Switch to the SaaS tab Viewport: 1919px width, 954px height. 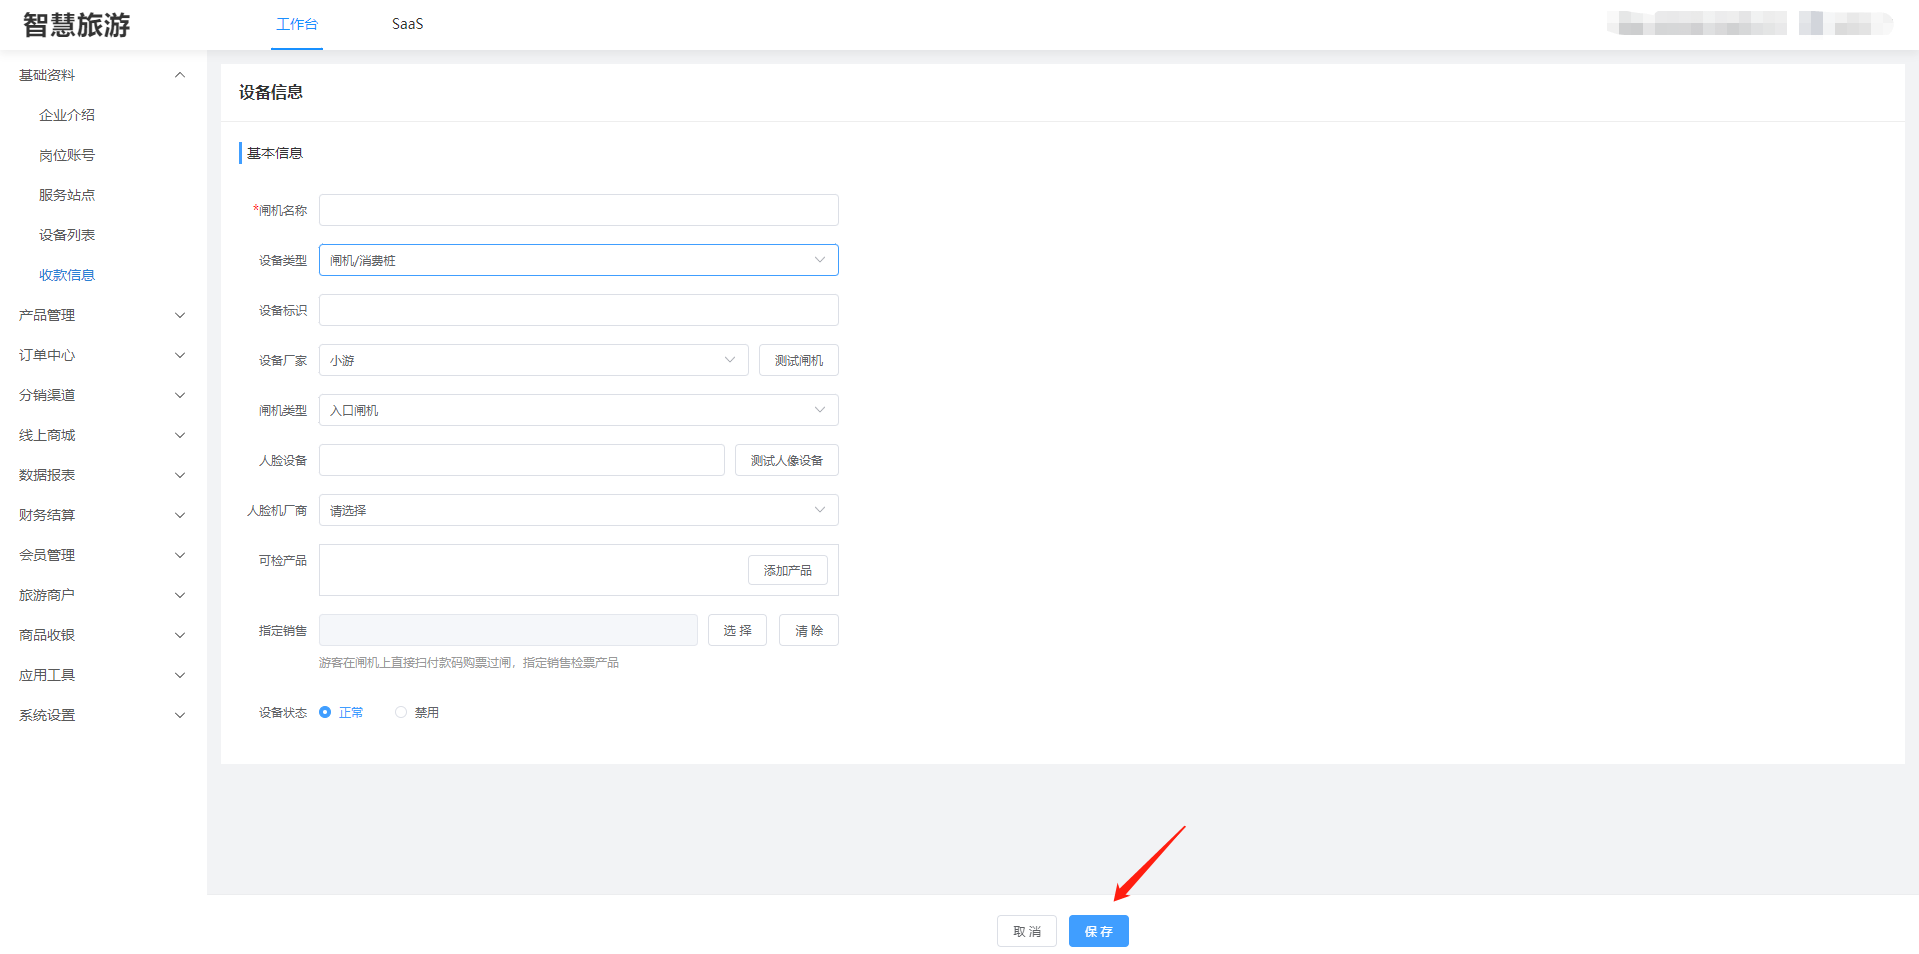407,24
